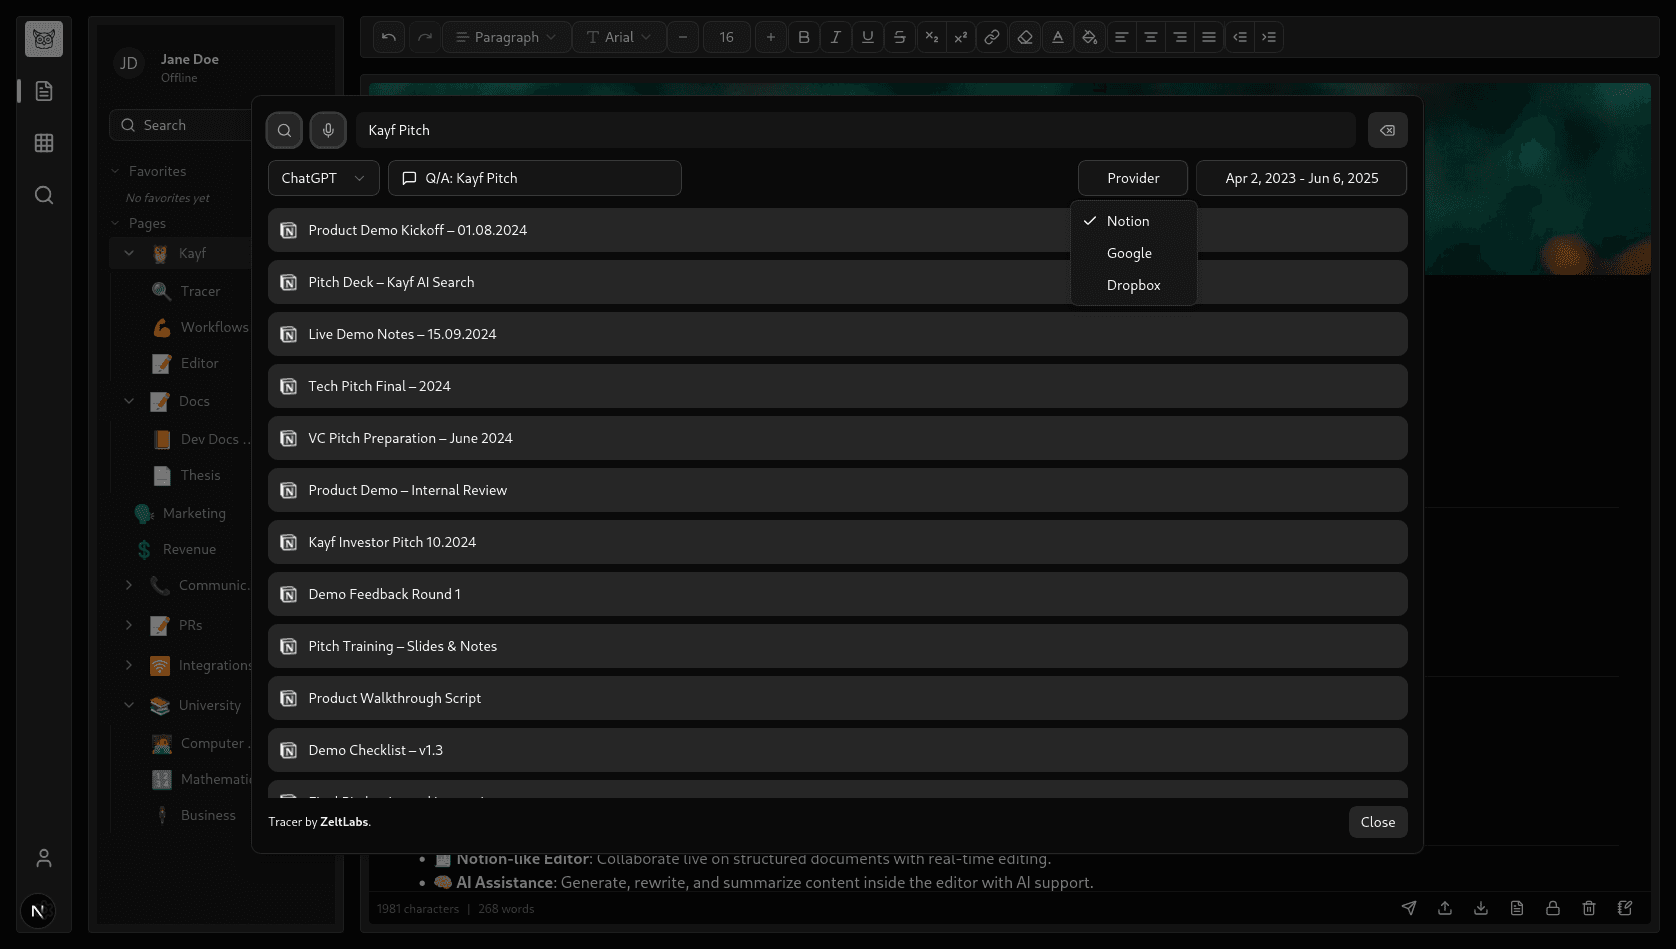Open the text color picker
Screen dimensions: 1676x949
[1058, 37]
